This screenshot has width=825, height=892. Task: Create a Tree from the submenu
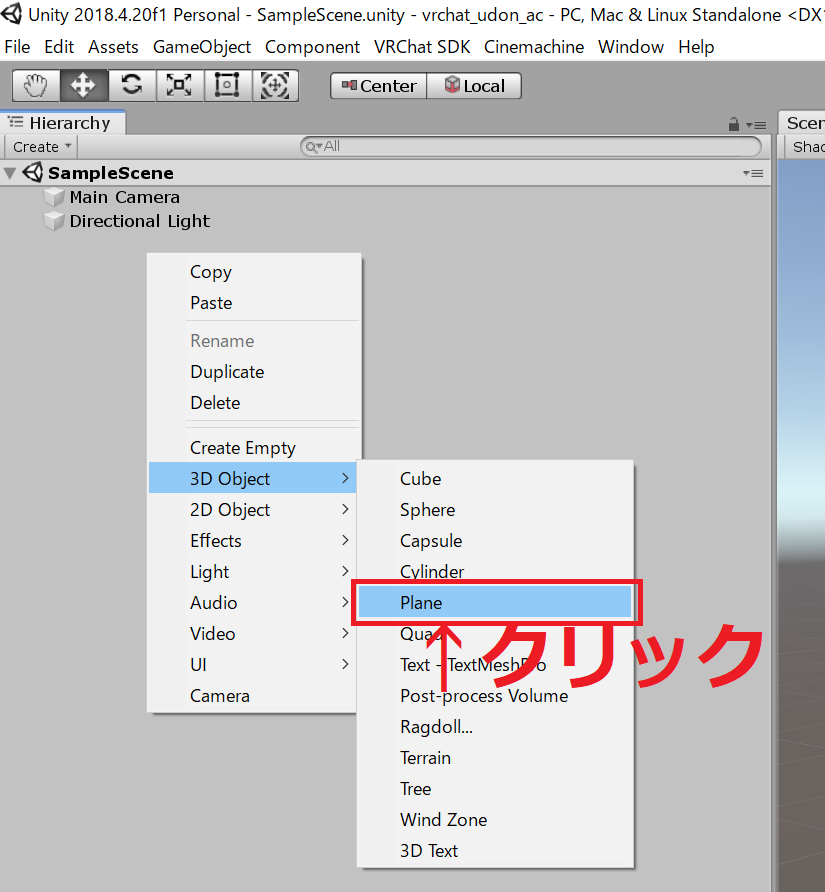point(495,788)
